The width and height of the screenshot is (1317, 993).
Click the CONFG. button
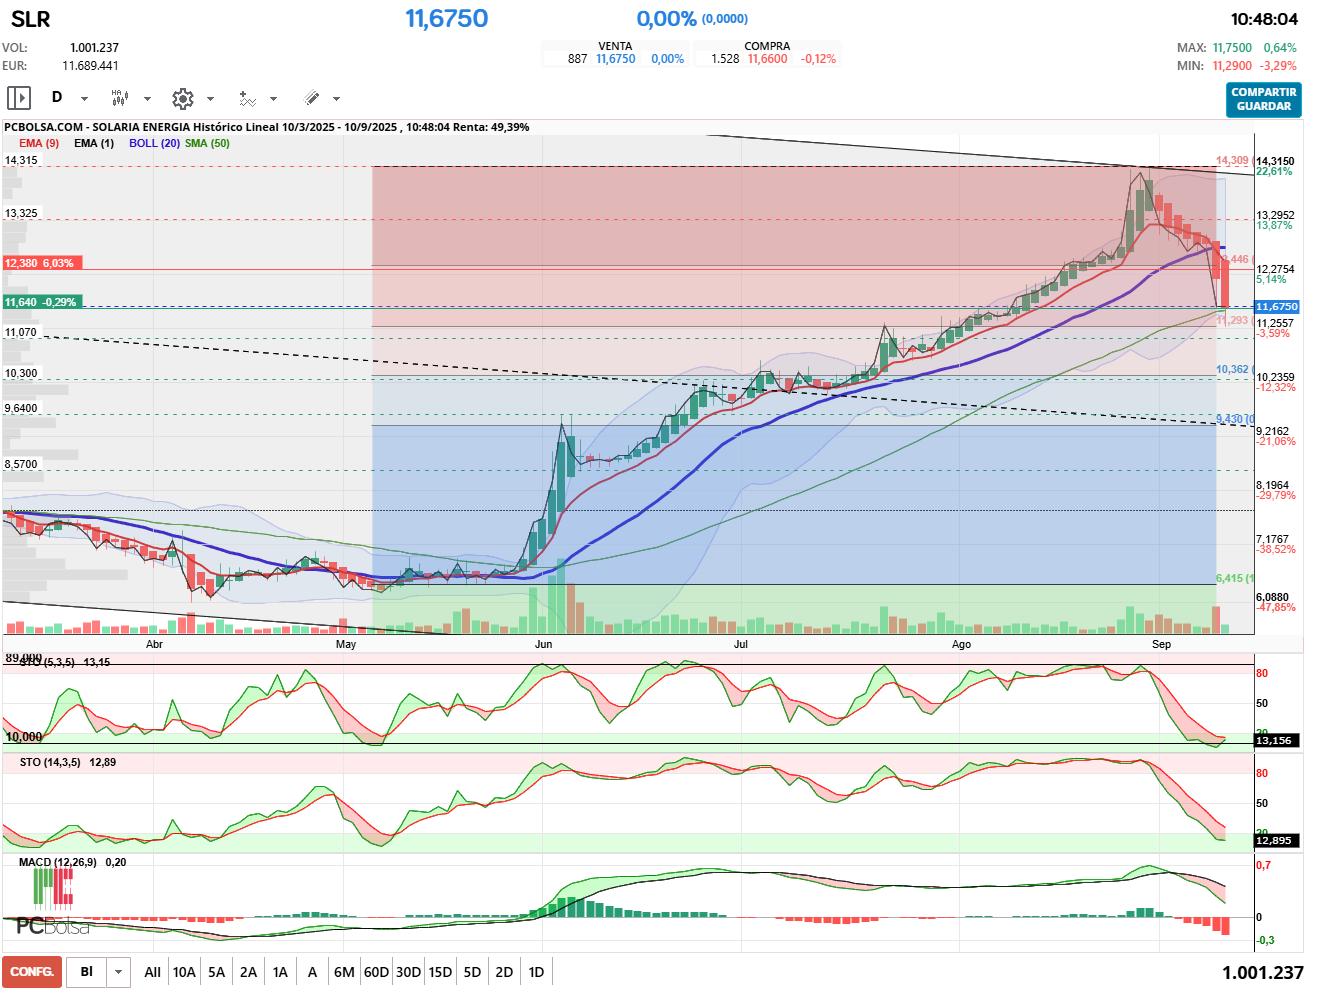click(32, 972)
